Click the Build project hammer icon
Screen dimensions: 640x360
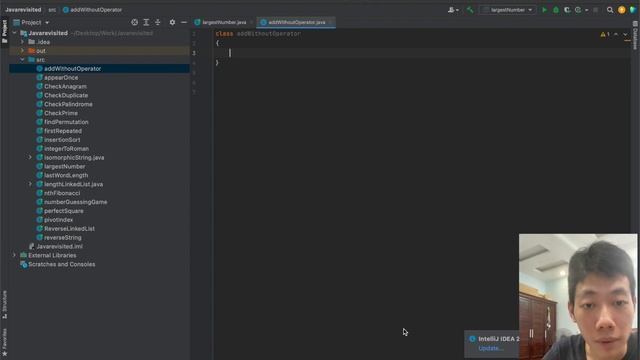click(x=470, y=10)
